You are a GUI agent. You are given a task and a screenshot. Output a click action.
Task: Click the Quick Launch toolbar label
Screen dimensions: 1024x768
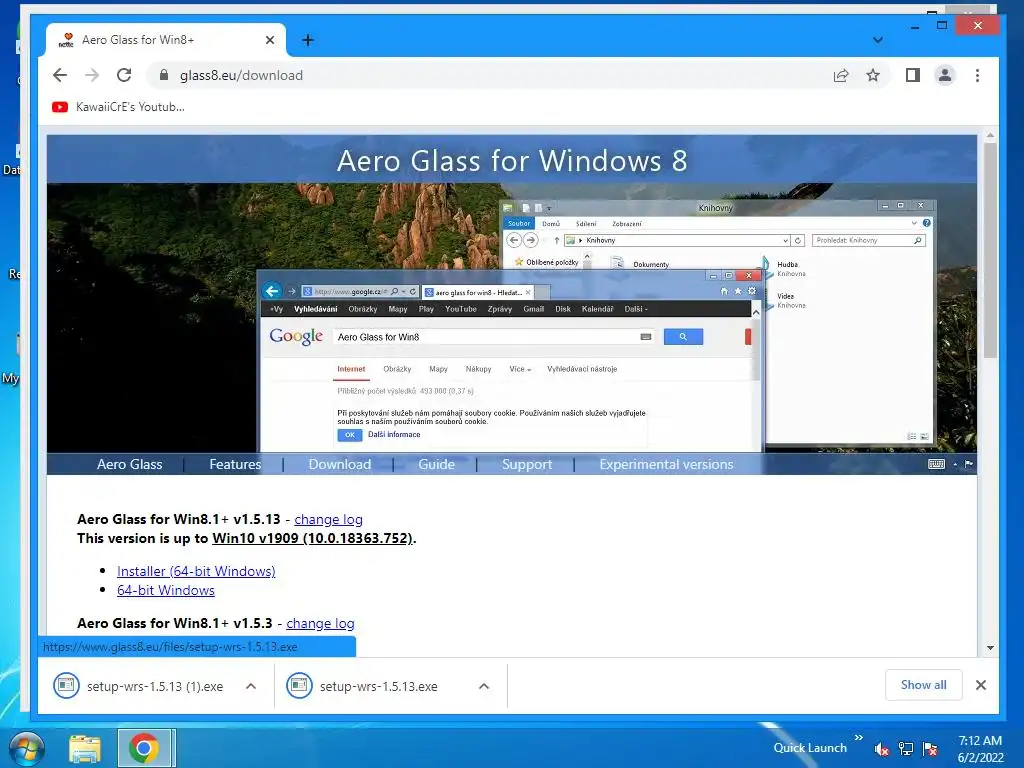click(x=810, y=748)
